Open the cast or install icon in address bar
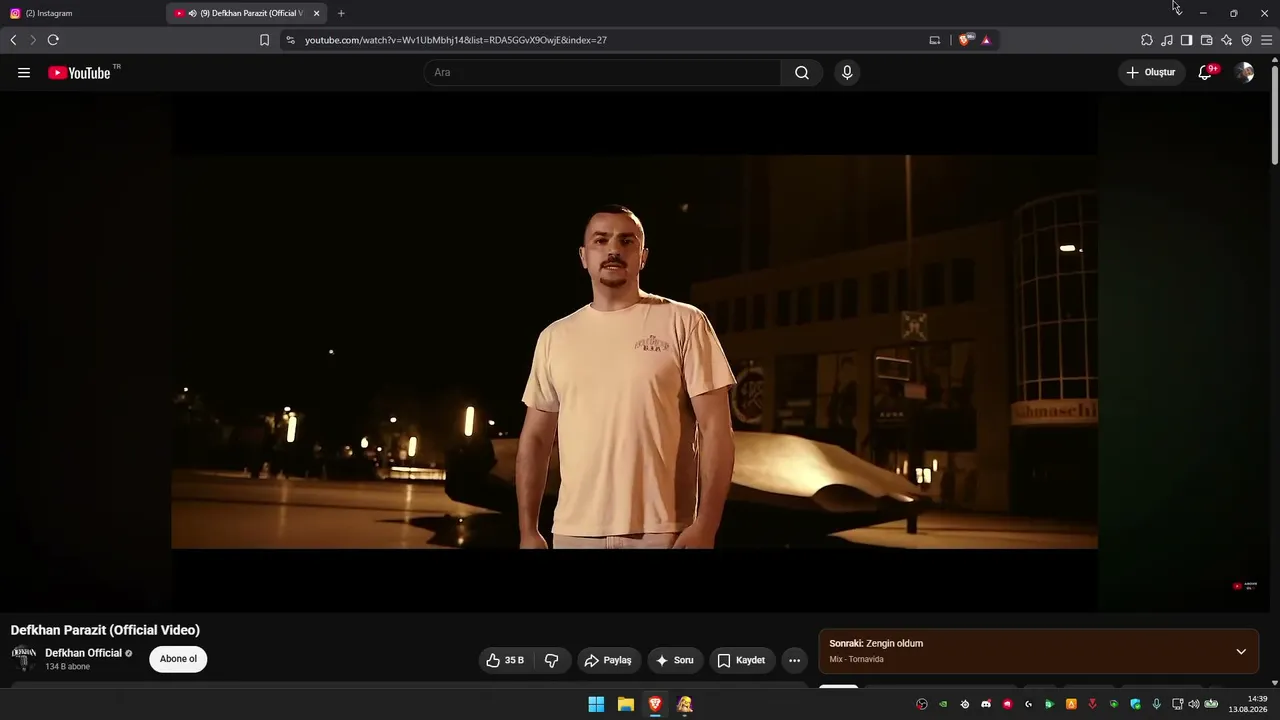The image size is (1280, 720). point(935,40)
